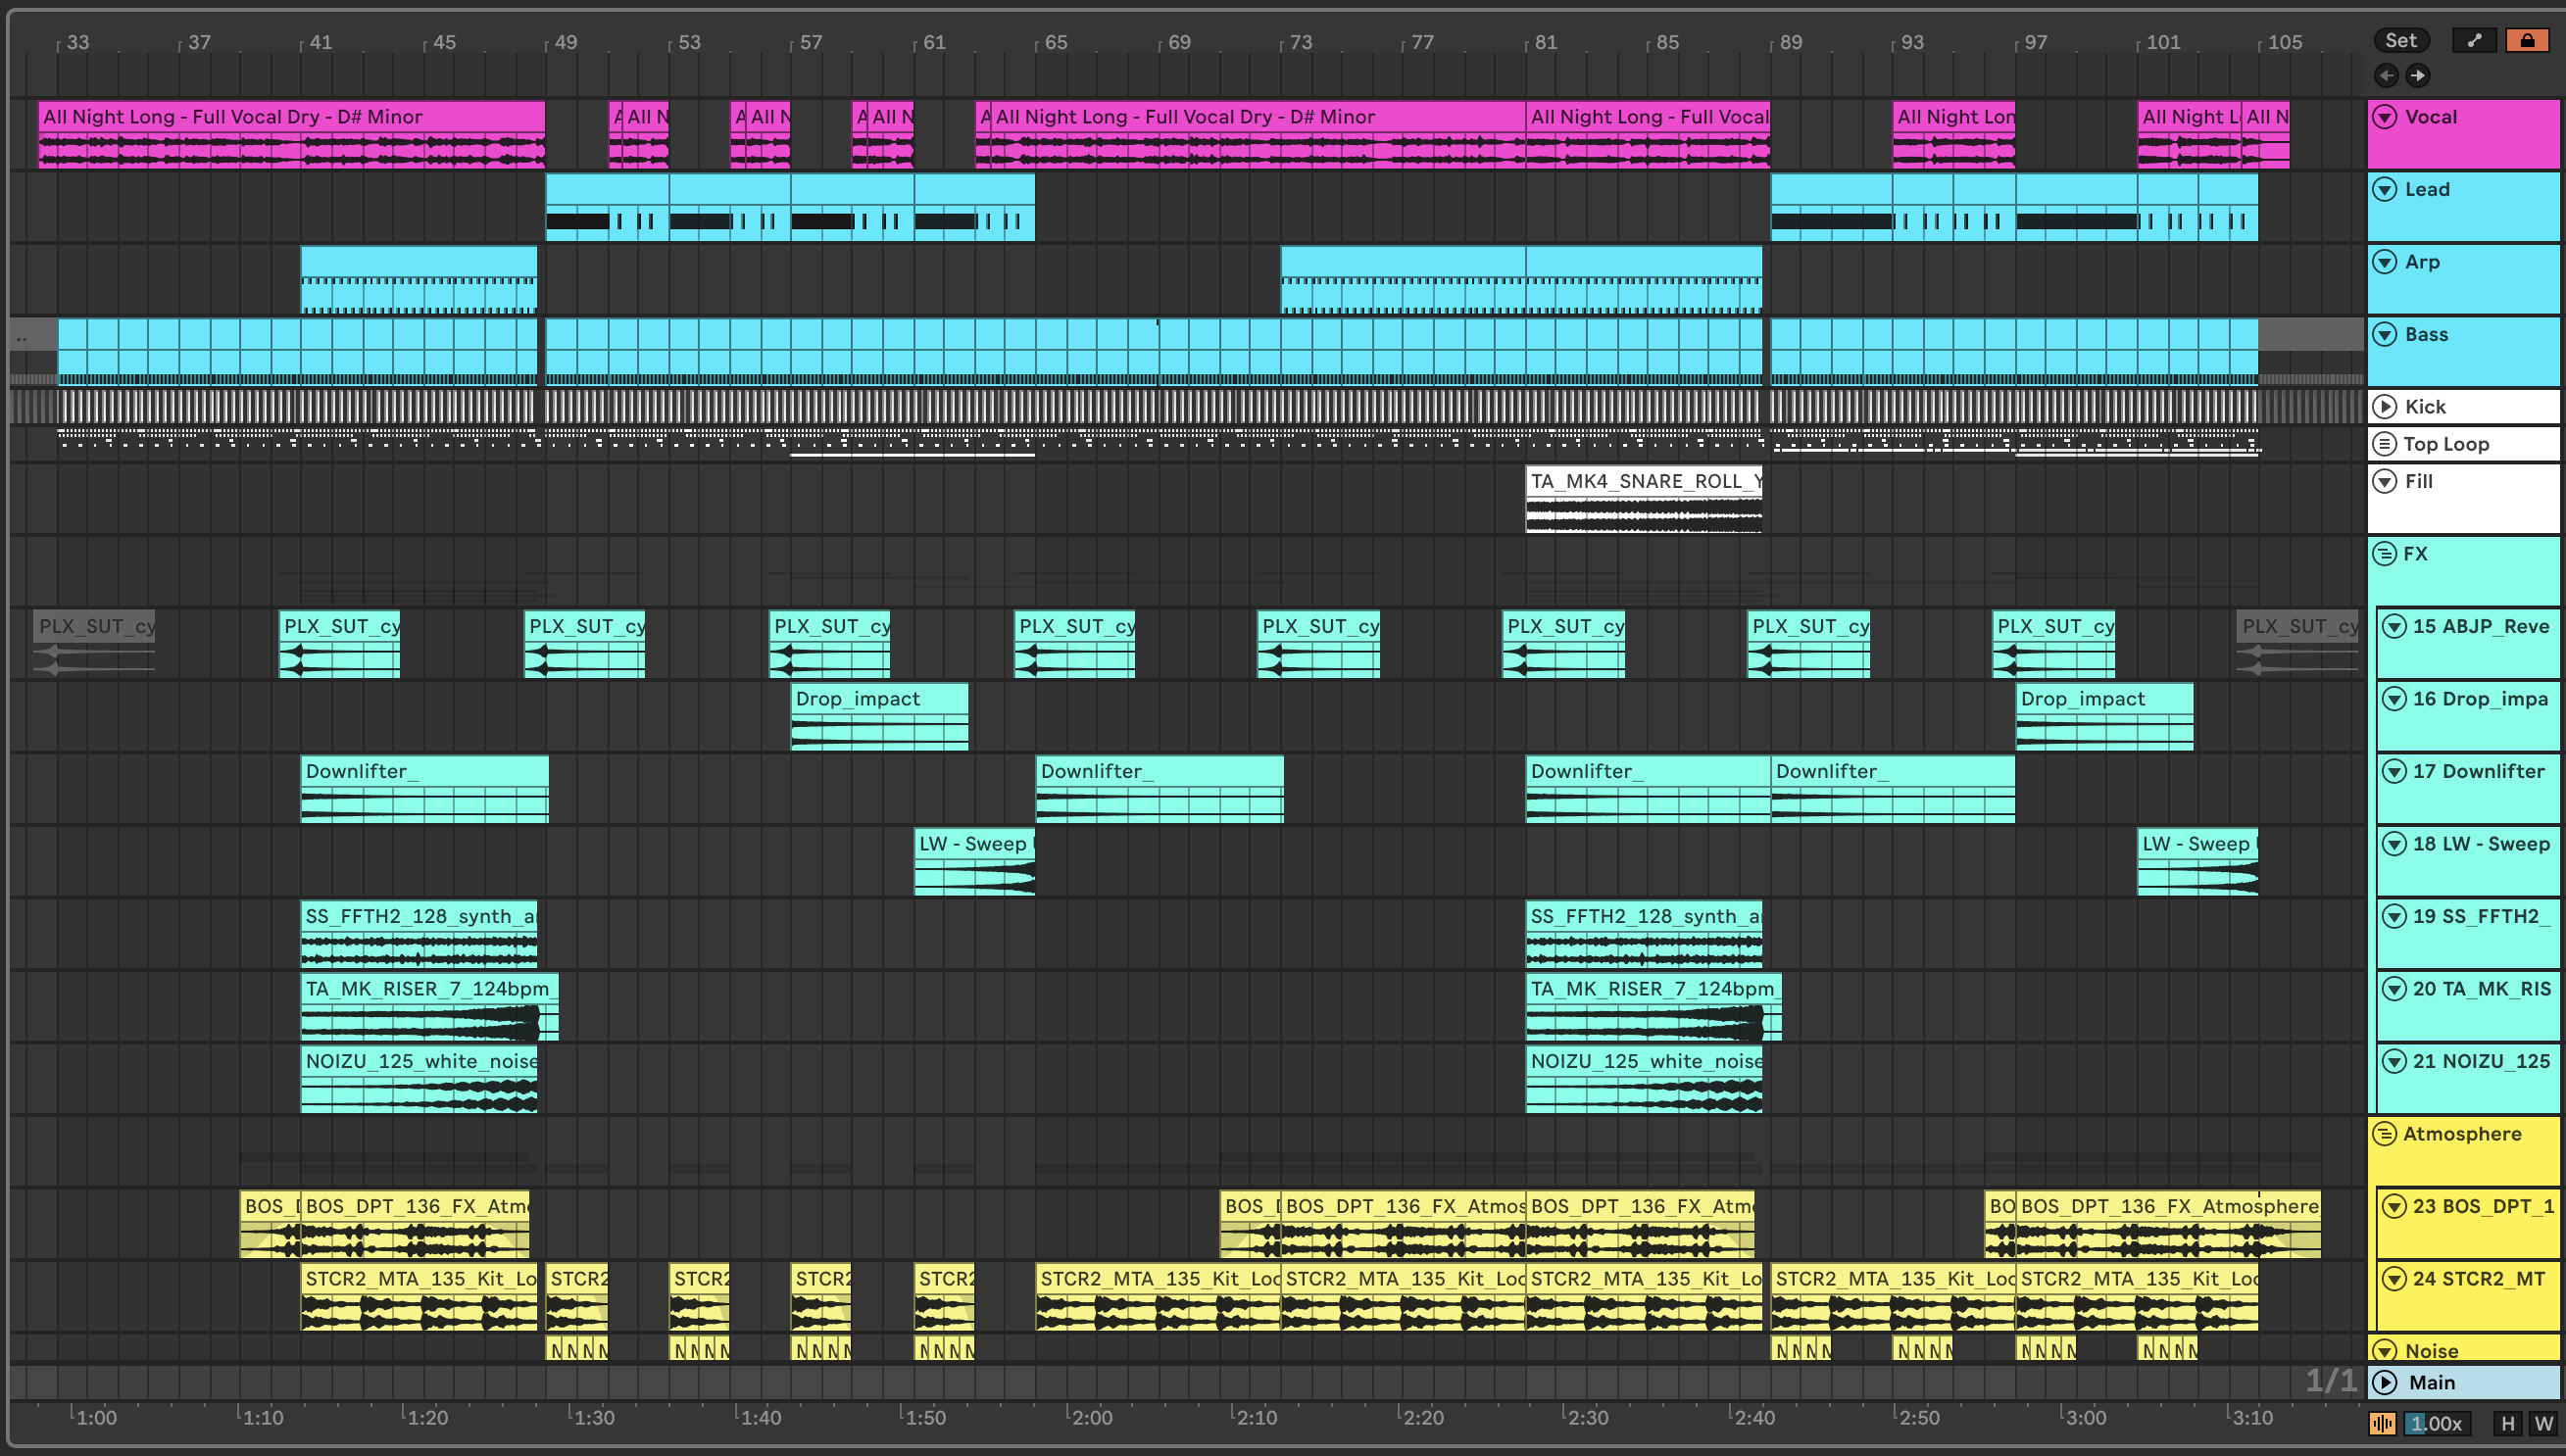The height and width of the screenshot is (1456, 2566).
Task: Collapse track 15 ABJP_Reve arrow
Action: 2394,626
